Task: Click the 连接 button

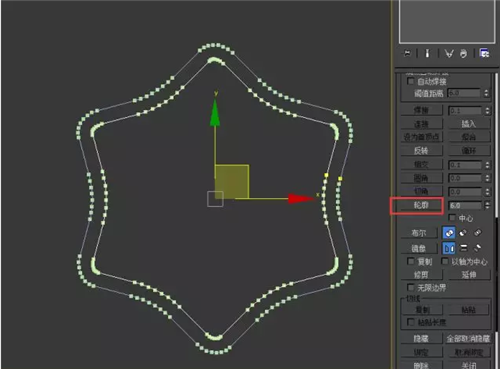Action: click(421, 124)
